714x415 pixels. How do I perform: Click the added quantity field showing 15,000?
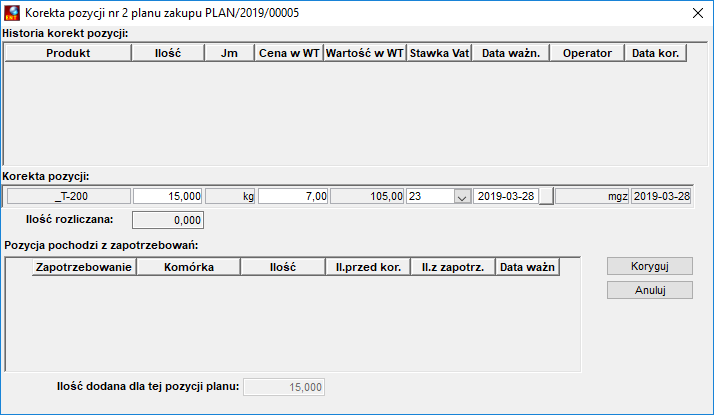tap(284, 387)
